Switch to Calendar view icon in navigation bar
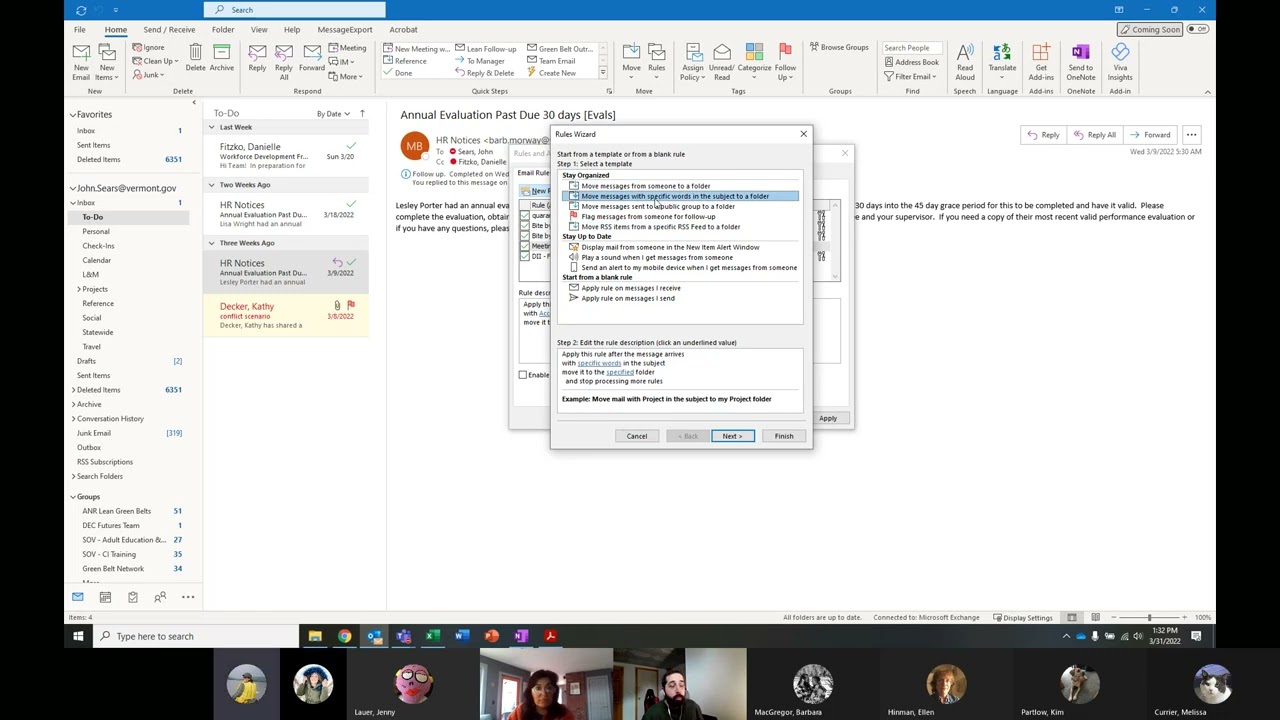 click(105, 597)
